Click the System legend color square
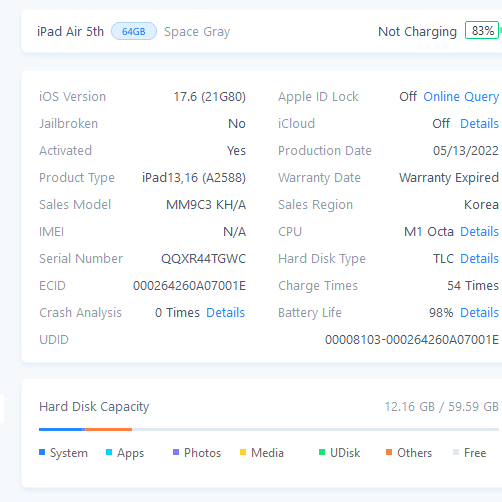Viewport: 502px width, 502px height. [x=42, y=452]
